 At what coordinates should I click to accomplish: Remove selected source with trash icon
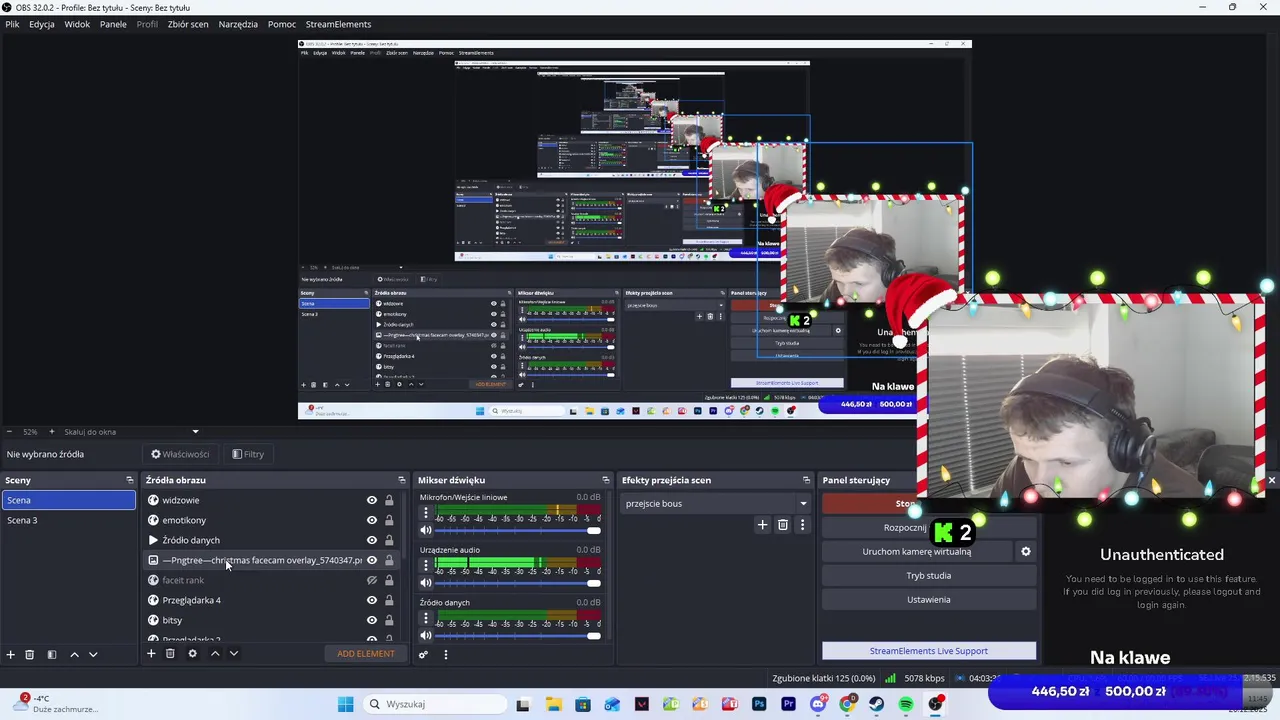click(170, 654)
